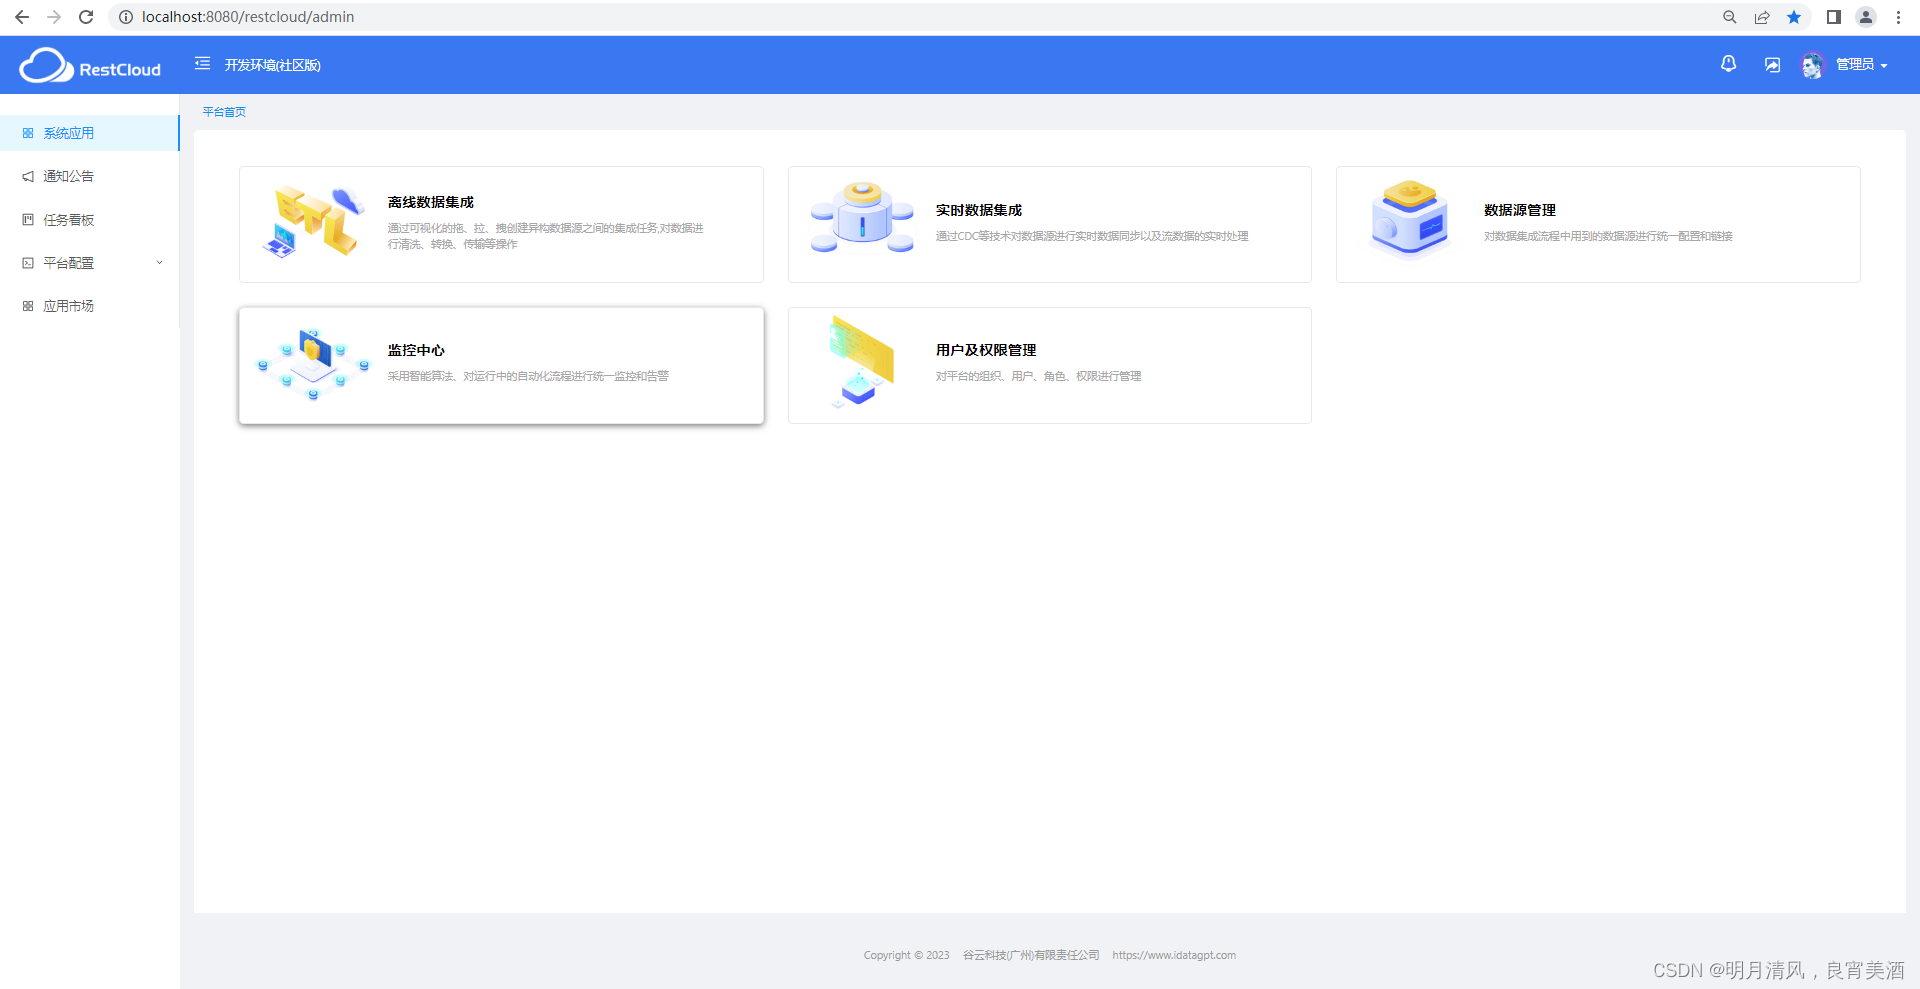Click the 任务看板 icon in sidebar
The width and height of the screenshot is (1920, 989).
click(27, 219)
